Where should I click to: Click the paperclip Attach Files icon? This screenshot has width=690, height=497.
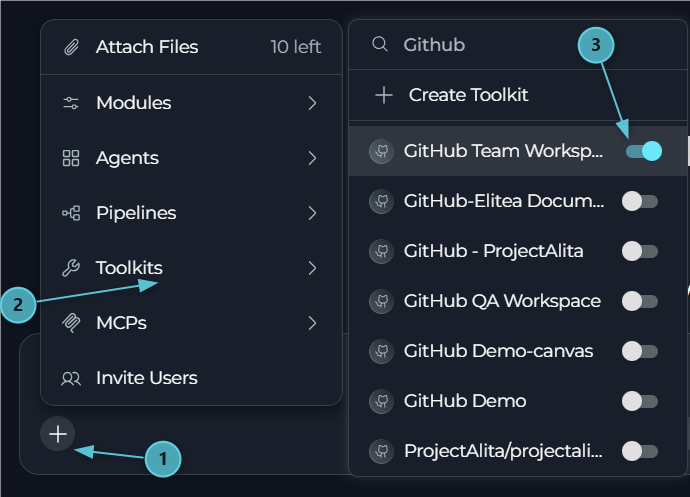[x=71, y=47]
